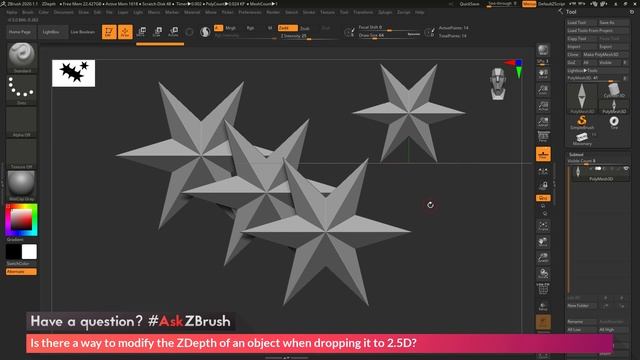The width and height of the screenshot is (640, 360).
Task: Activate the Draw mode button
Action: coord(125,32)
